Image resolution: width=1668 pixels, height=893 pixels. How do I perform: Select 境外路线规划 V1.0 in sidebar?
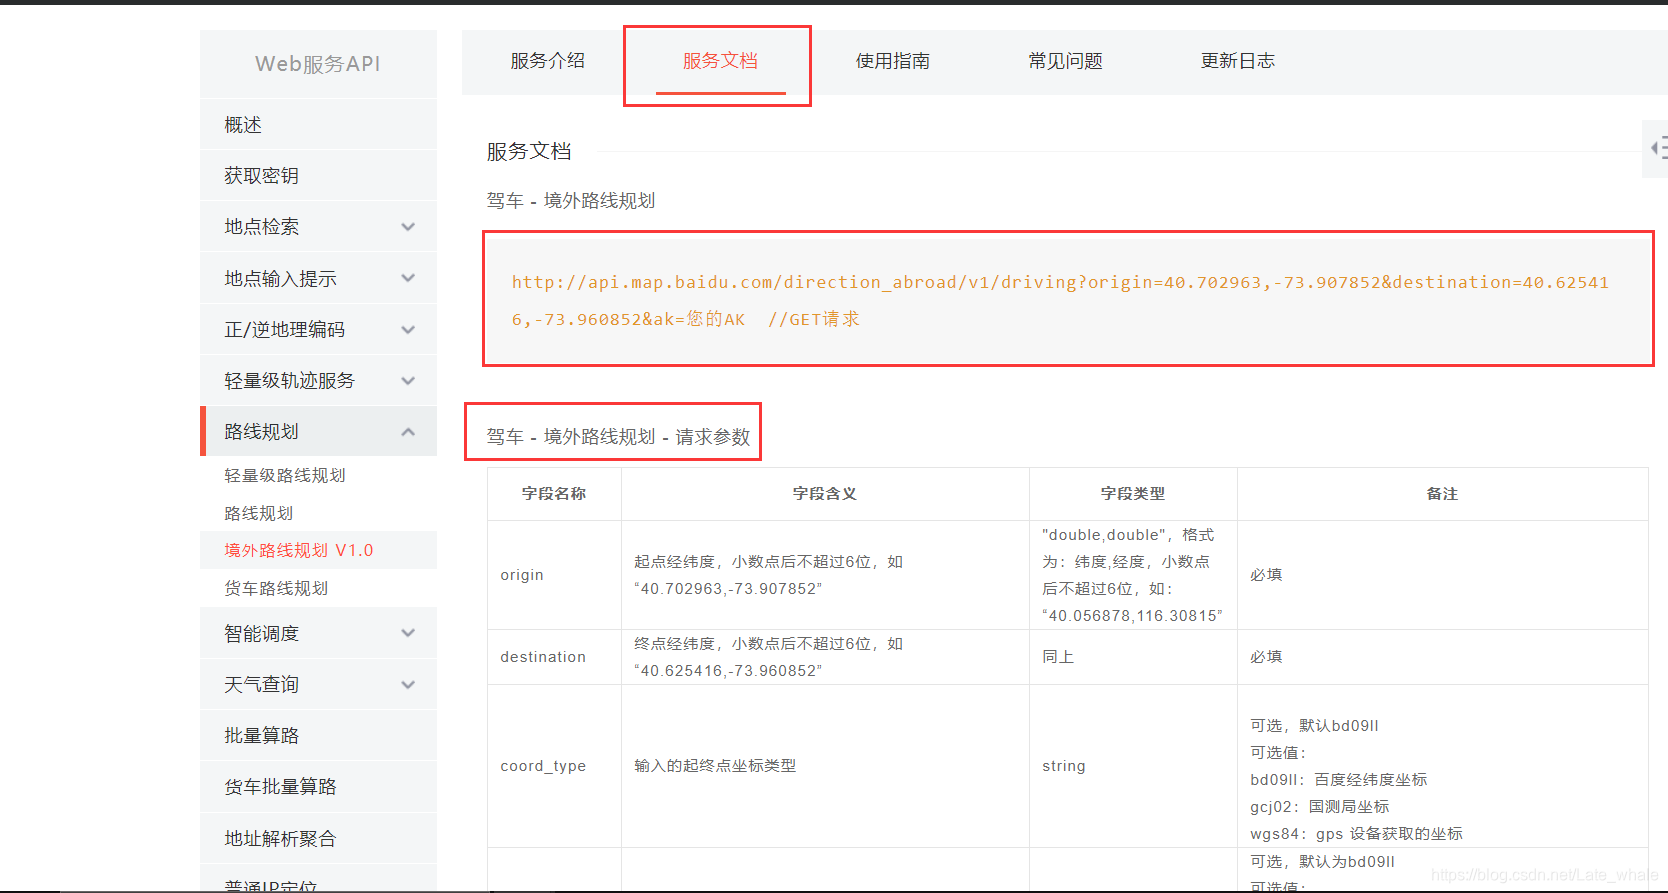299,550
